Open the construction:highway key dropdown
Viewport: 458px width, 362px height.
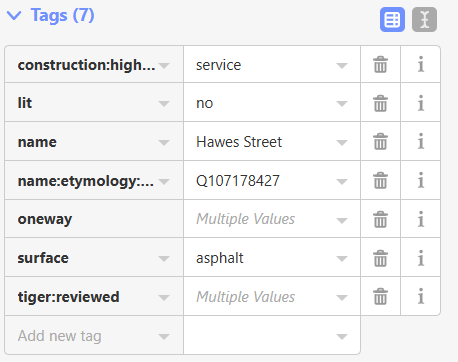click(x=164, y=66)
